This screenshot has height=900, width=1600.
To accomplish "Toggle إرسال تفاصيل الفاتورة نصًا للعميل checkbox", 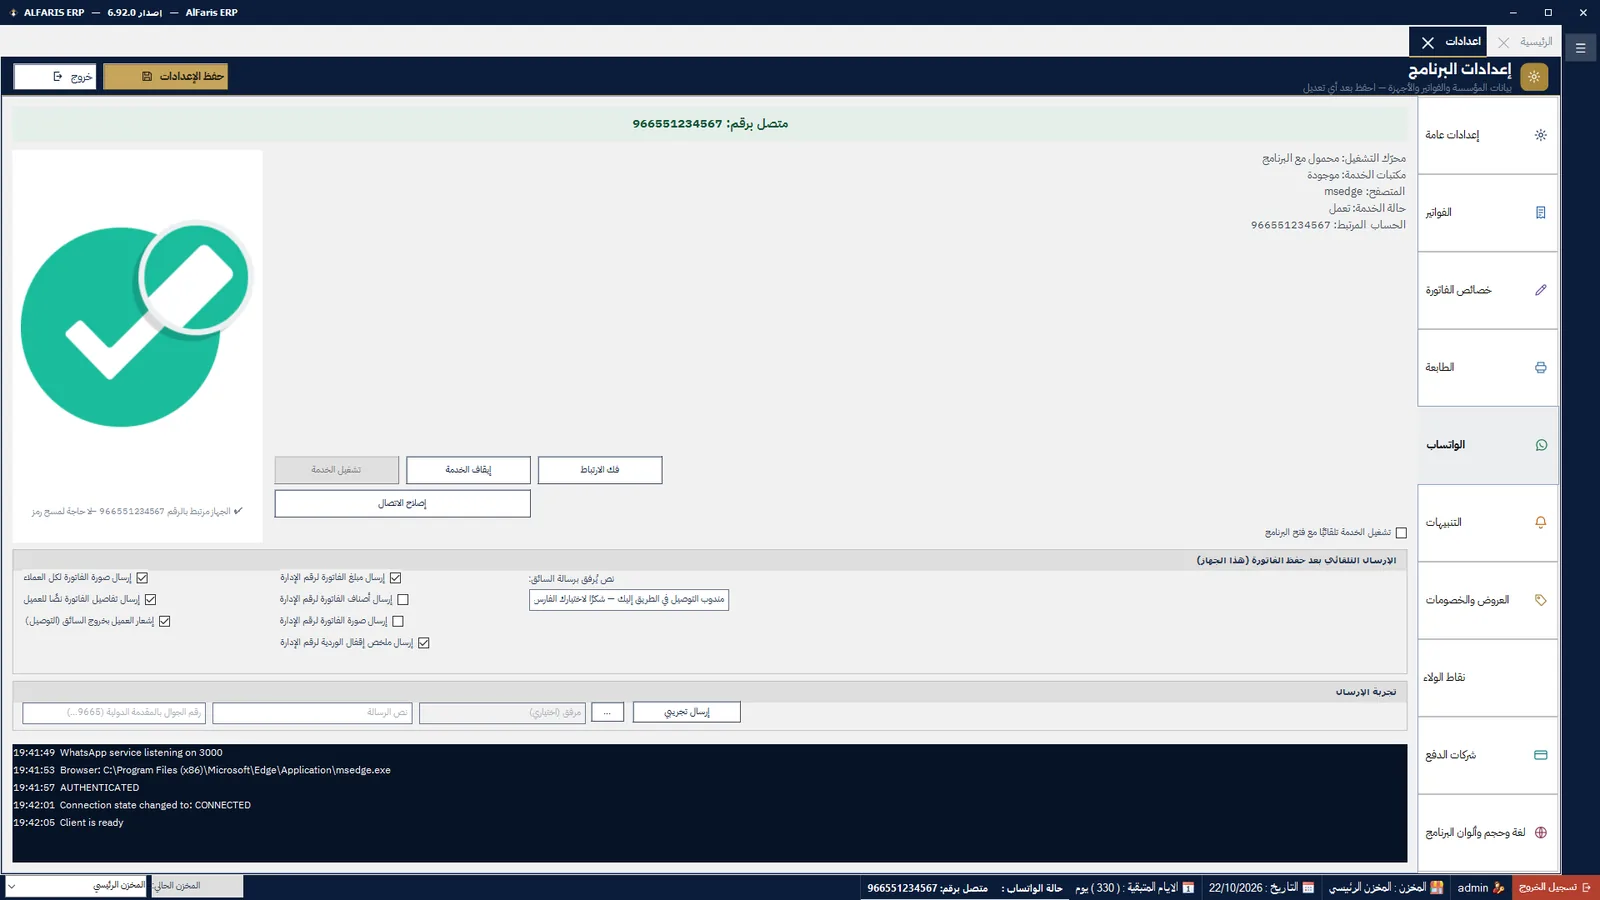I will click(x=150, y=600).
